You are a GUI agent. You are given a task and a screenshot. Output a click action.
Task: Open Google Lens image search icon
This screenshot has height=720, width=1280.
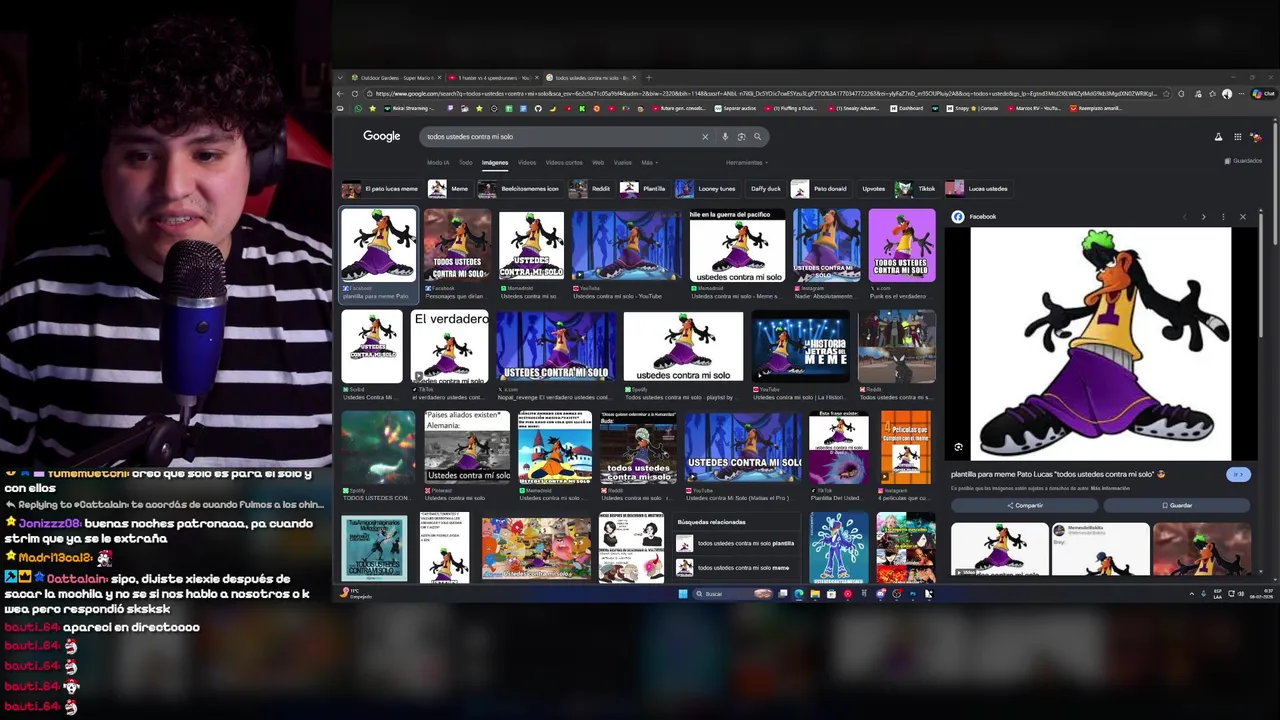coord(741,137)
